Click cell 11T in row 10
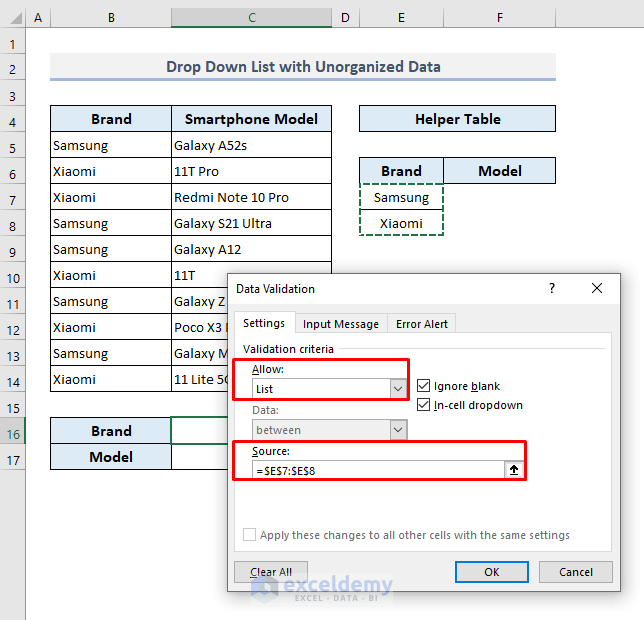The height and width of the screenshot is (620, 644). 200,275
